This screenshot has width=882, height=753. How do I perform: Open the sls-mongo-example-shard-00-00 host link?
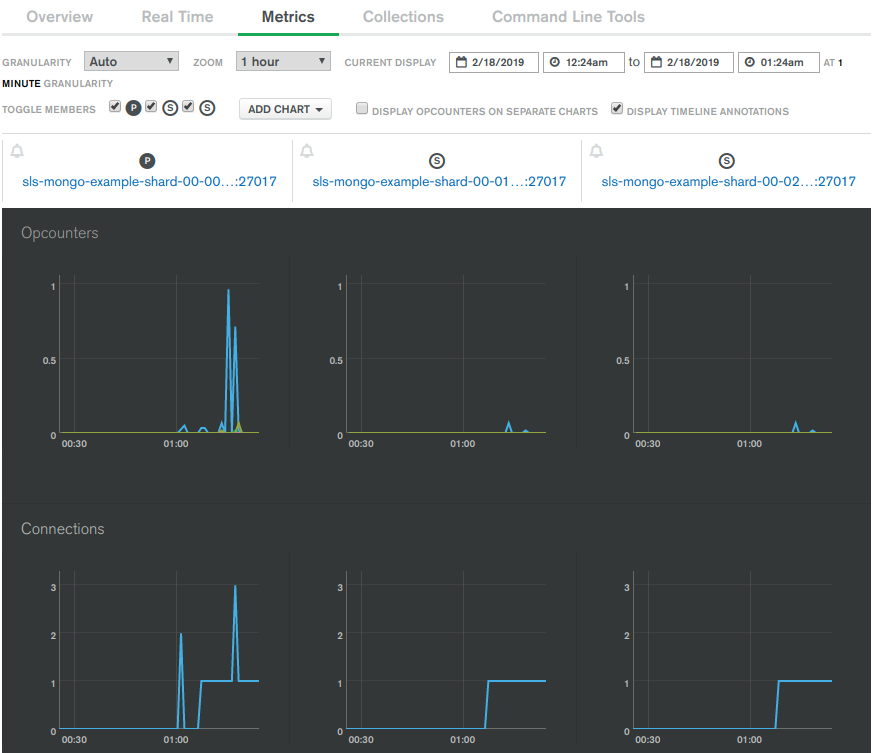pyautogui.click(x=148, y=182)
